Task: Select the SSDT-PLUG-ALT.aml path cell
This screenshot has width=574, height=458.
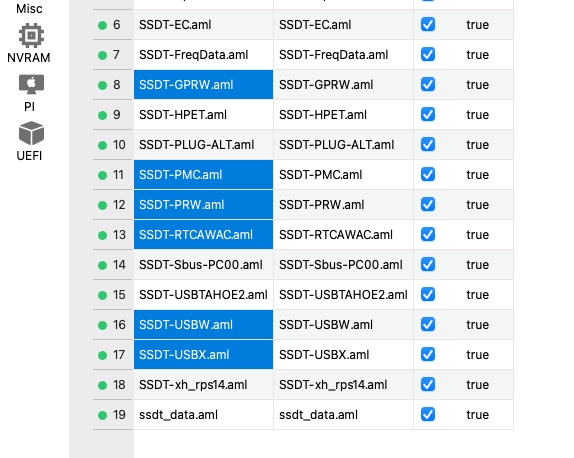Action: [x=203, y=145]
